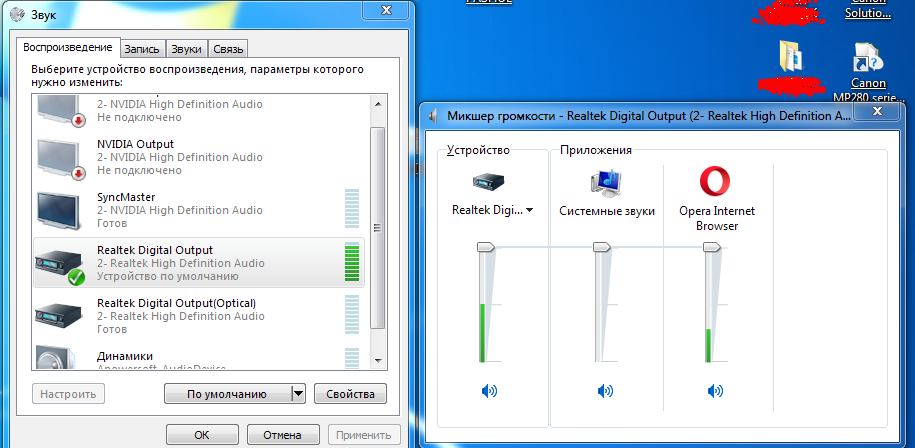The image size is (915, 448).
Task: Click the NVIDIA Output device name
Action: [135, 144]
